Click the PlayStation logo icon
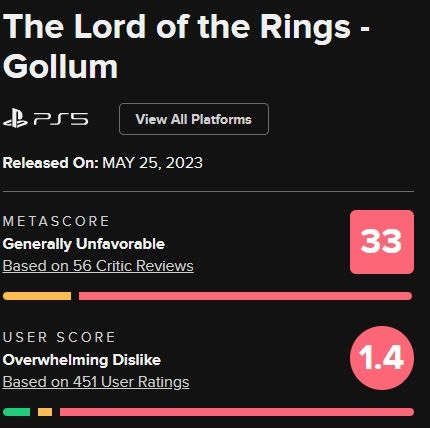This screenshot has width=430, height=428. coord(15,119)
